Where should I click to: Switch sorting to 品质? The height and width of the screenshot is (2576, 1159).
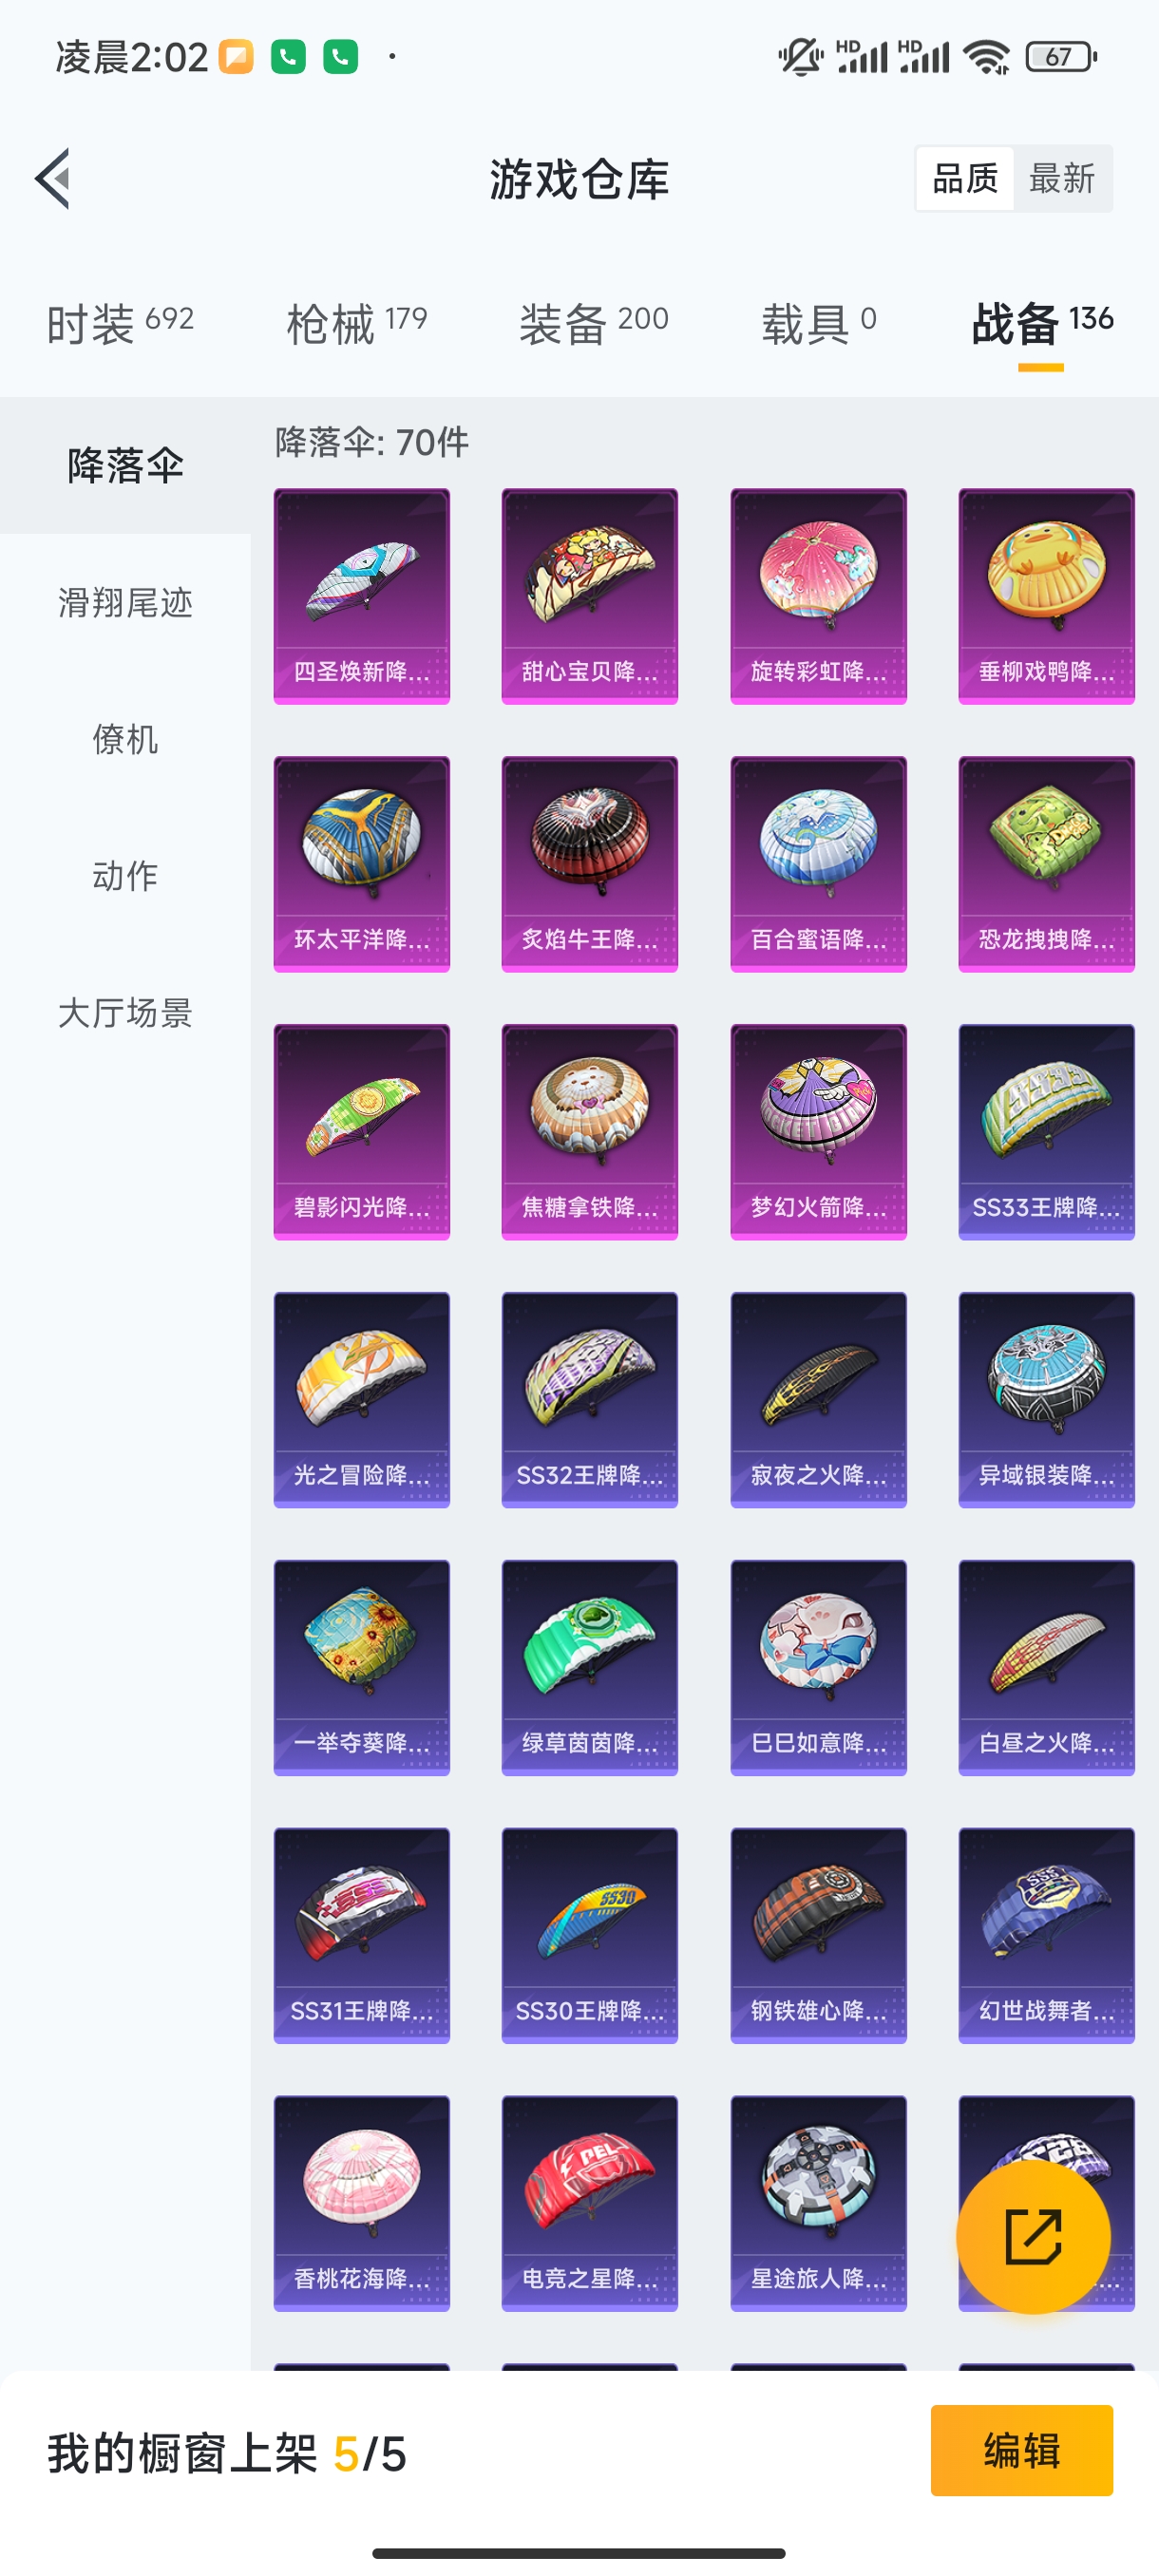[x=965, y=179]
